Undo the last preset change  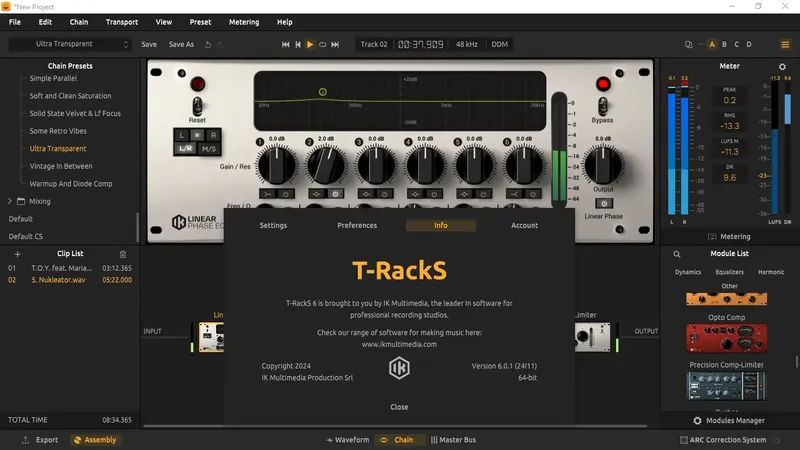(x=208, y=44)
